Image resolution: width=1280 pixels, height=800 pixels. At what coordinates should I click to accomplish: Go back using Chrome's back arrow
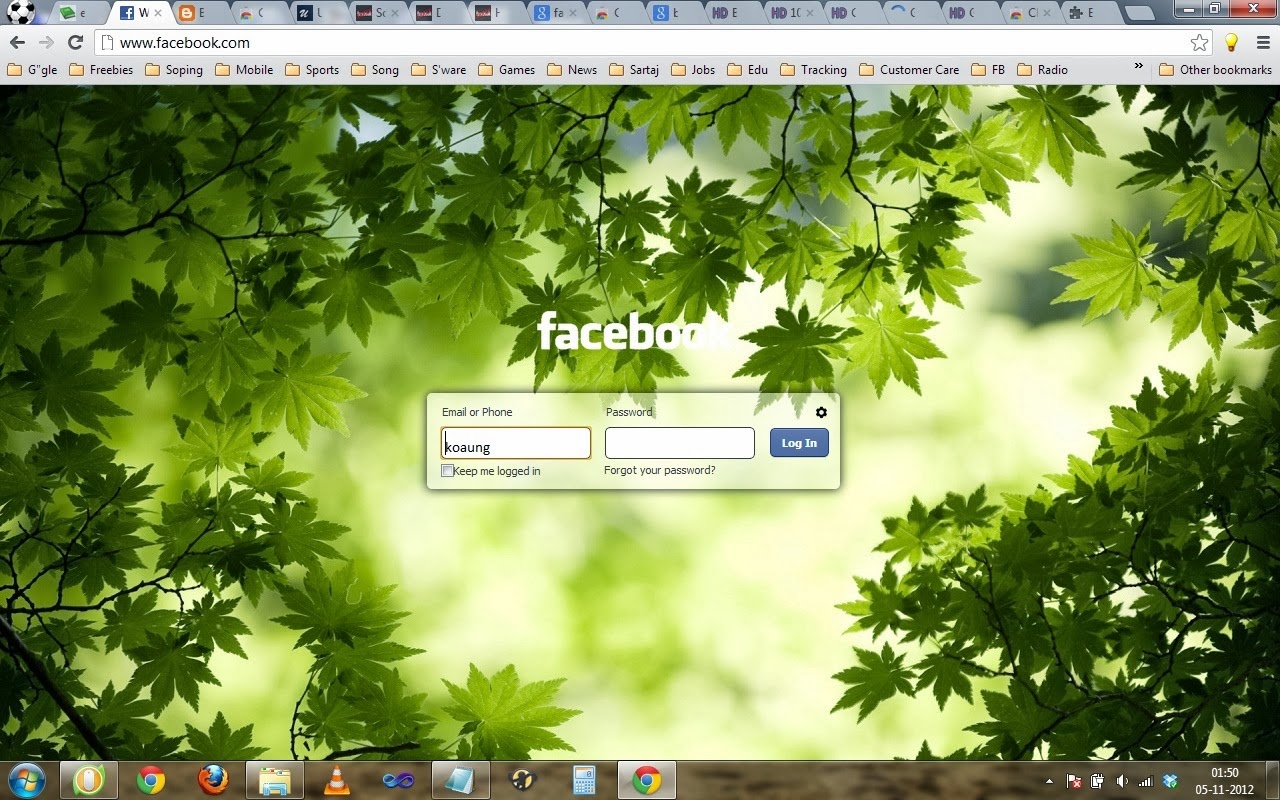coord(17,42)
